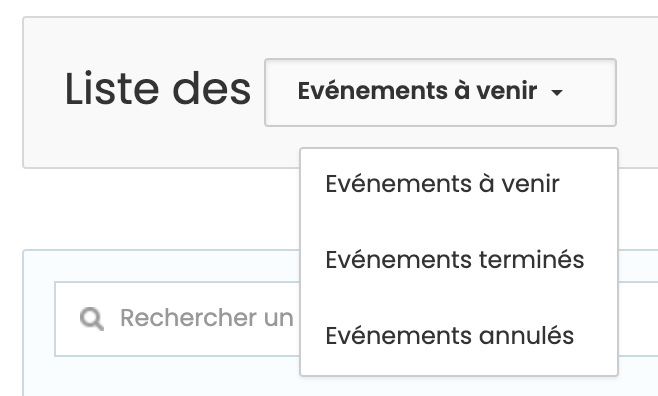Show cancelled events via Evénements annulés
658x396 pixels.
click(459, 336)
